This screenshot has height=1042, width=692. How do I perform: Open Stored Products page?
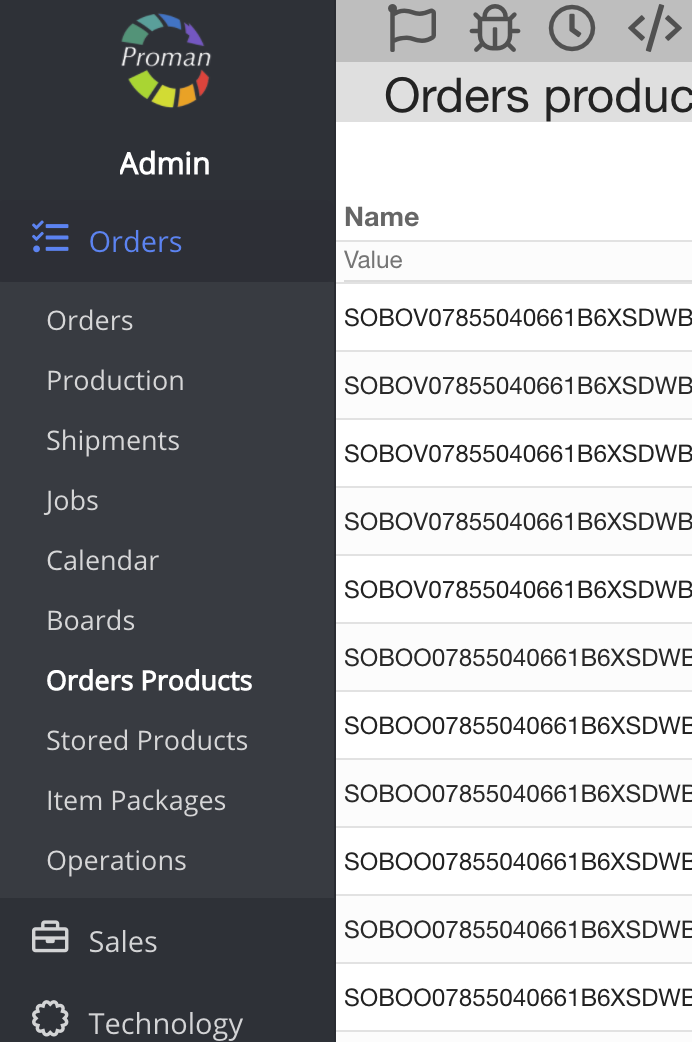147,741
